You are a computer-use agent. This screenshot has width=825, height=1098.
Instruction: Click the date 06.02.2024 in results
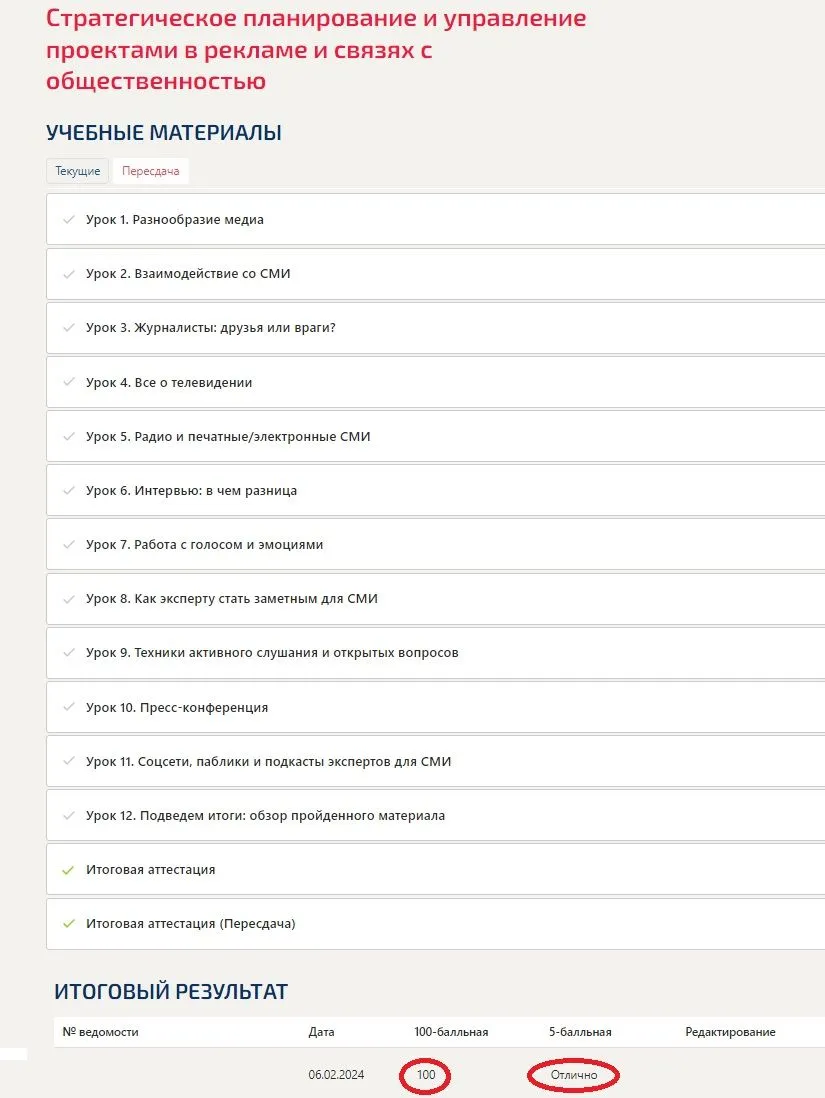click(x=336, y=1074)
